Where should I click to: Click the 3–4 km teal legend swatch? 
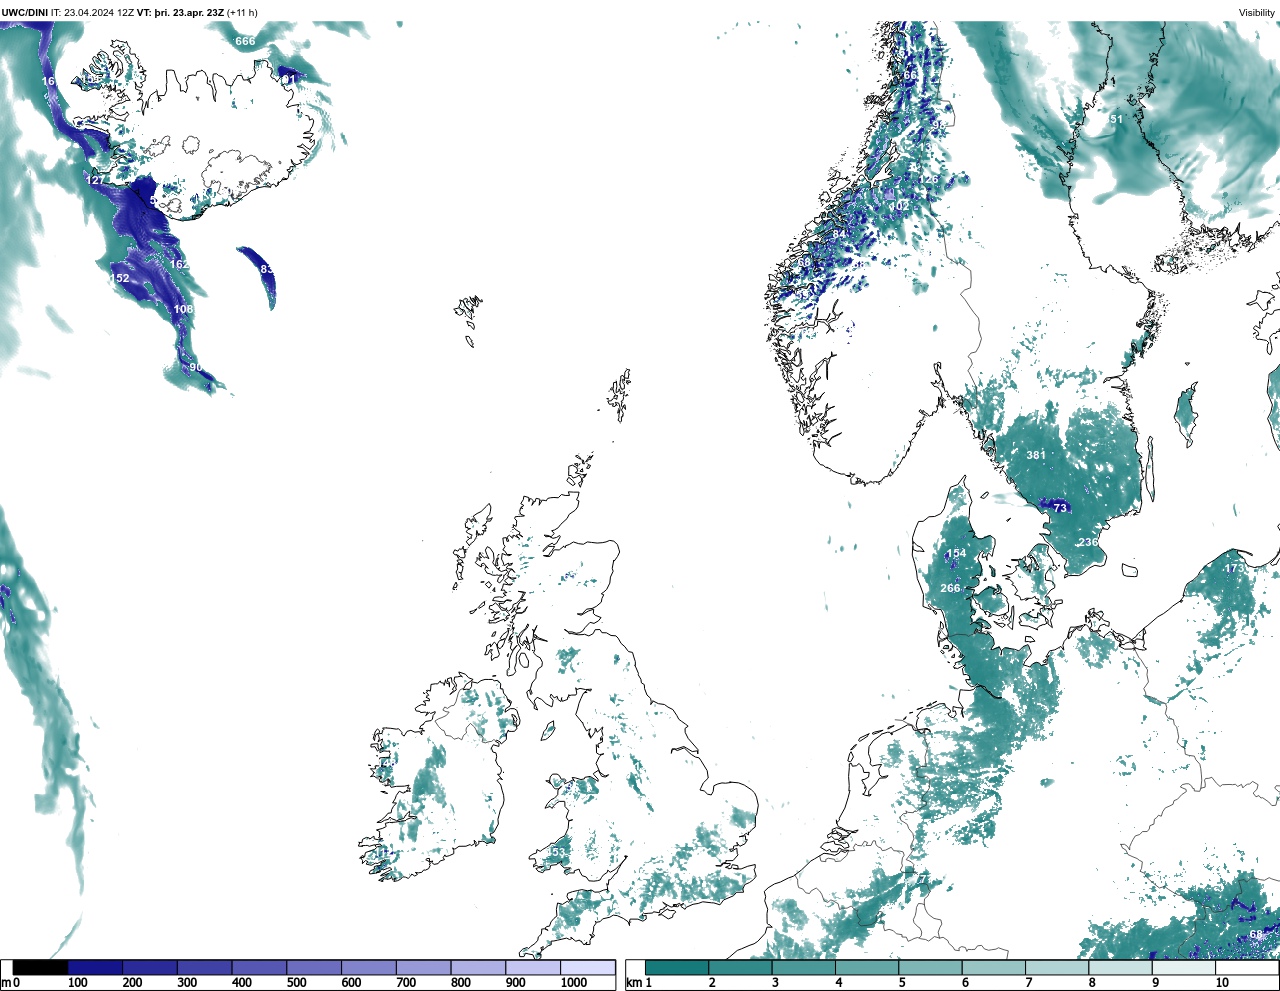(804, 967)
